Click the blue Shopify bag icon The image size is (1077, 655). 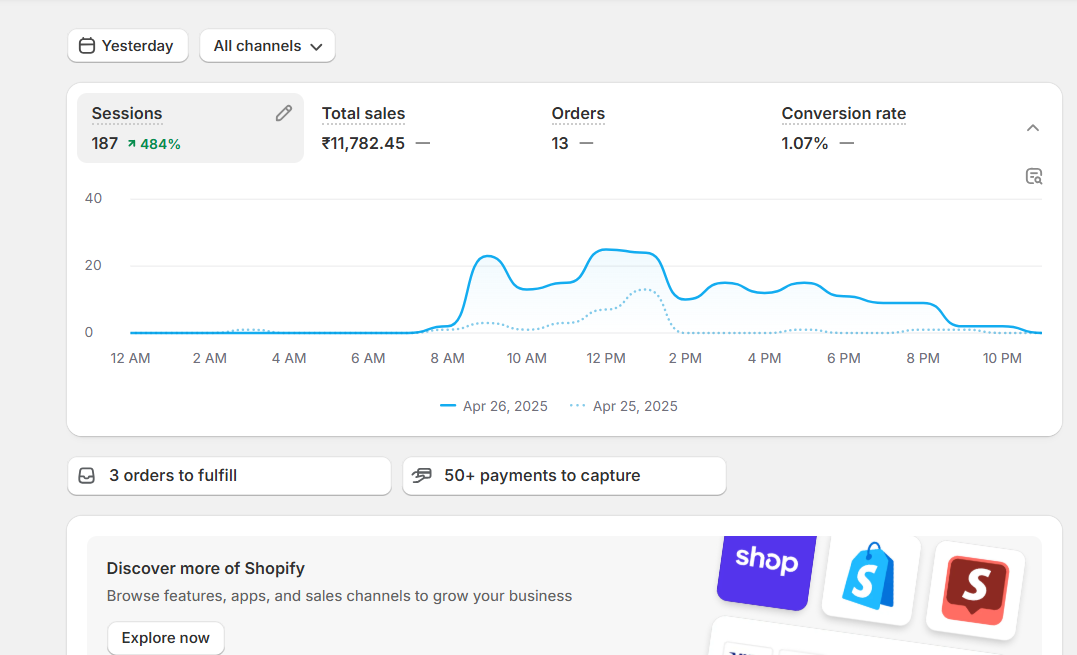coord(870,578)
